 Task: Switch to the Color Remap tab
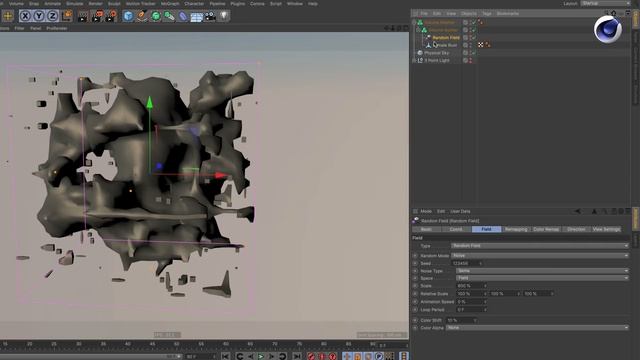pos(546,229)
